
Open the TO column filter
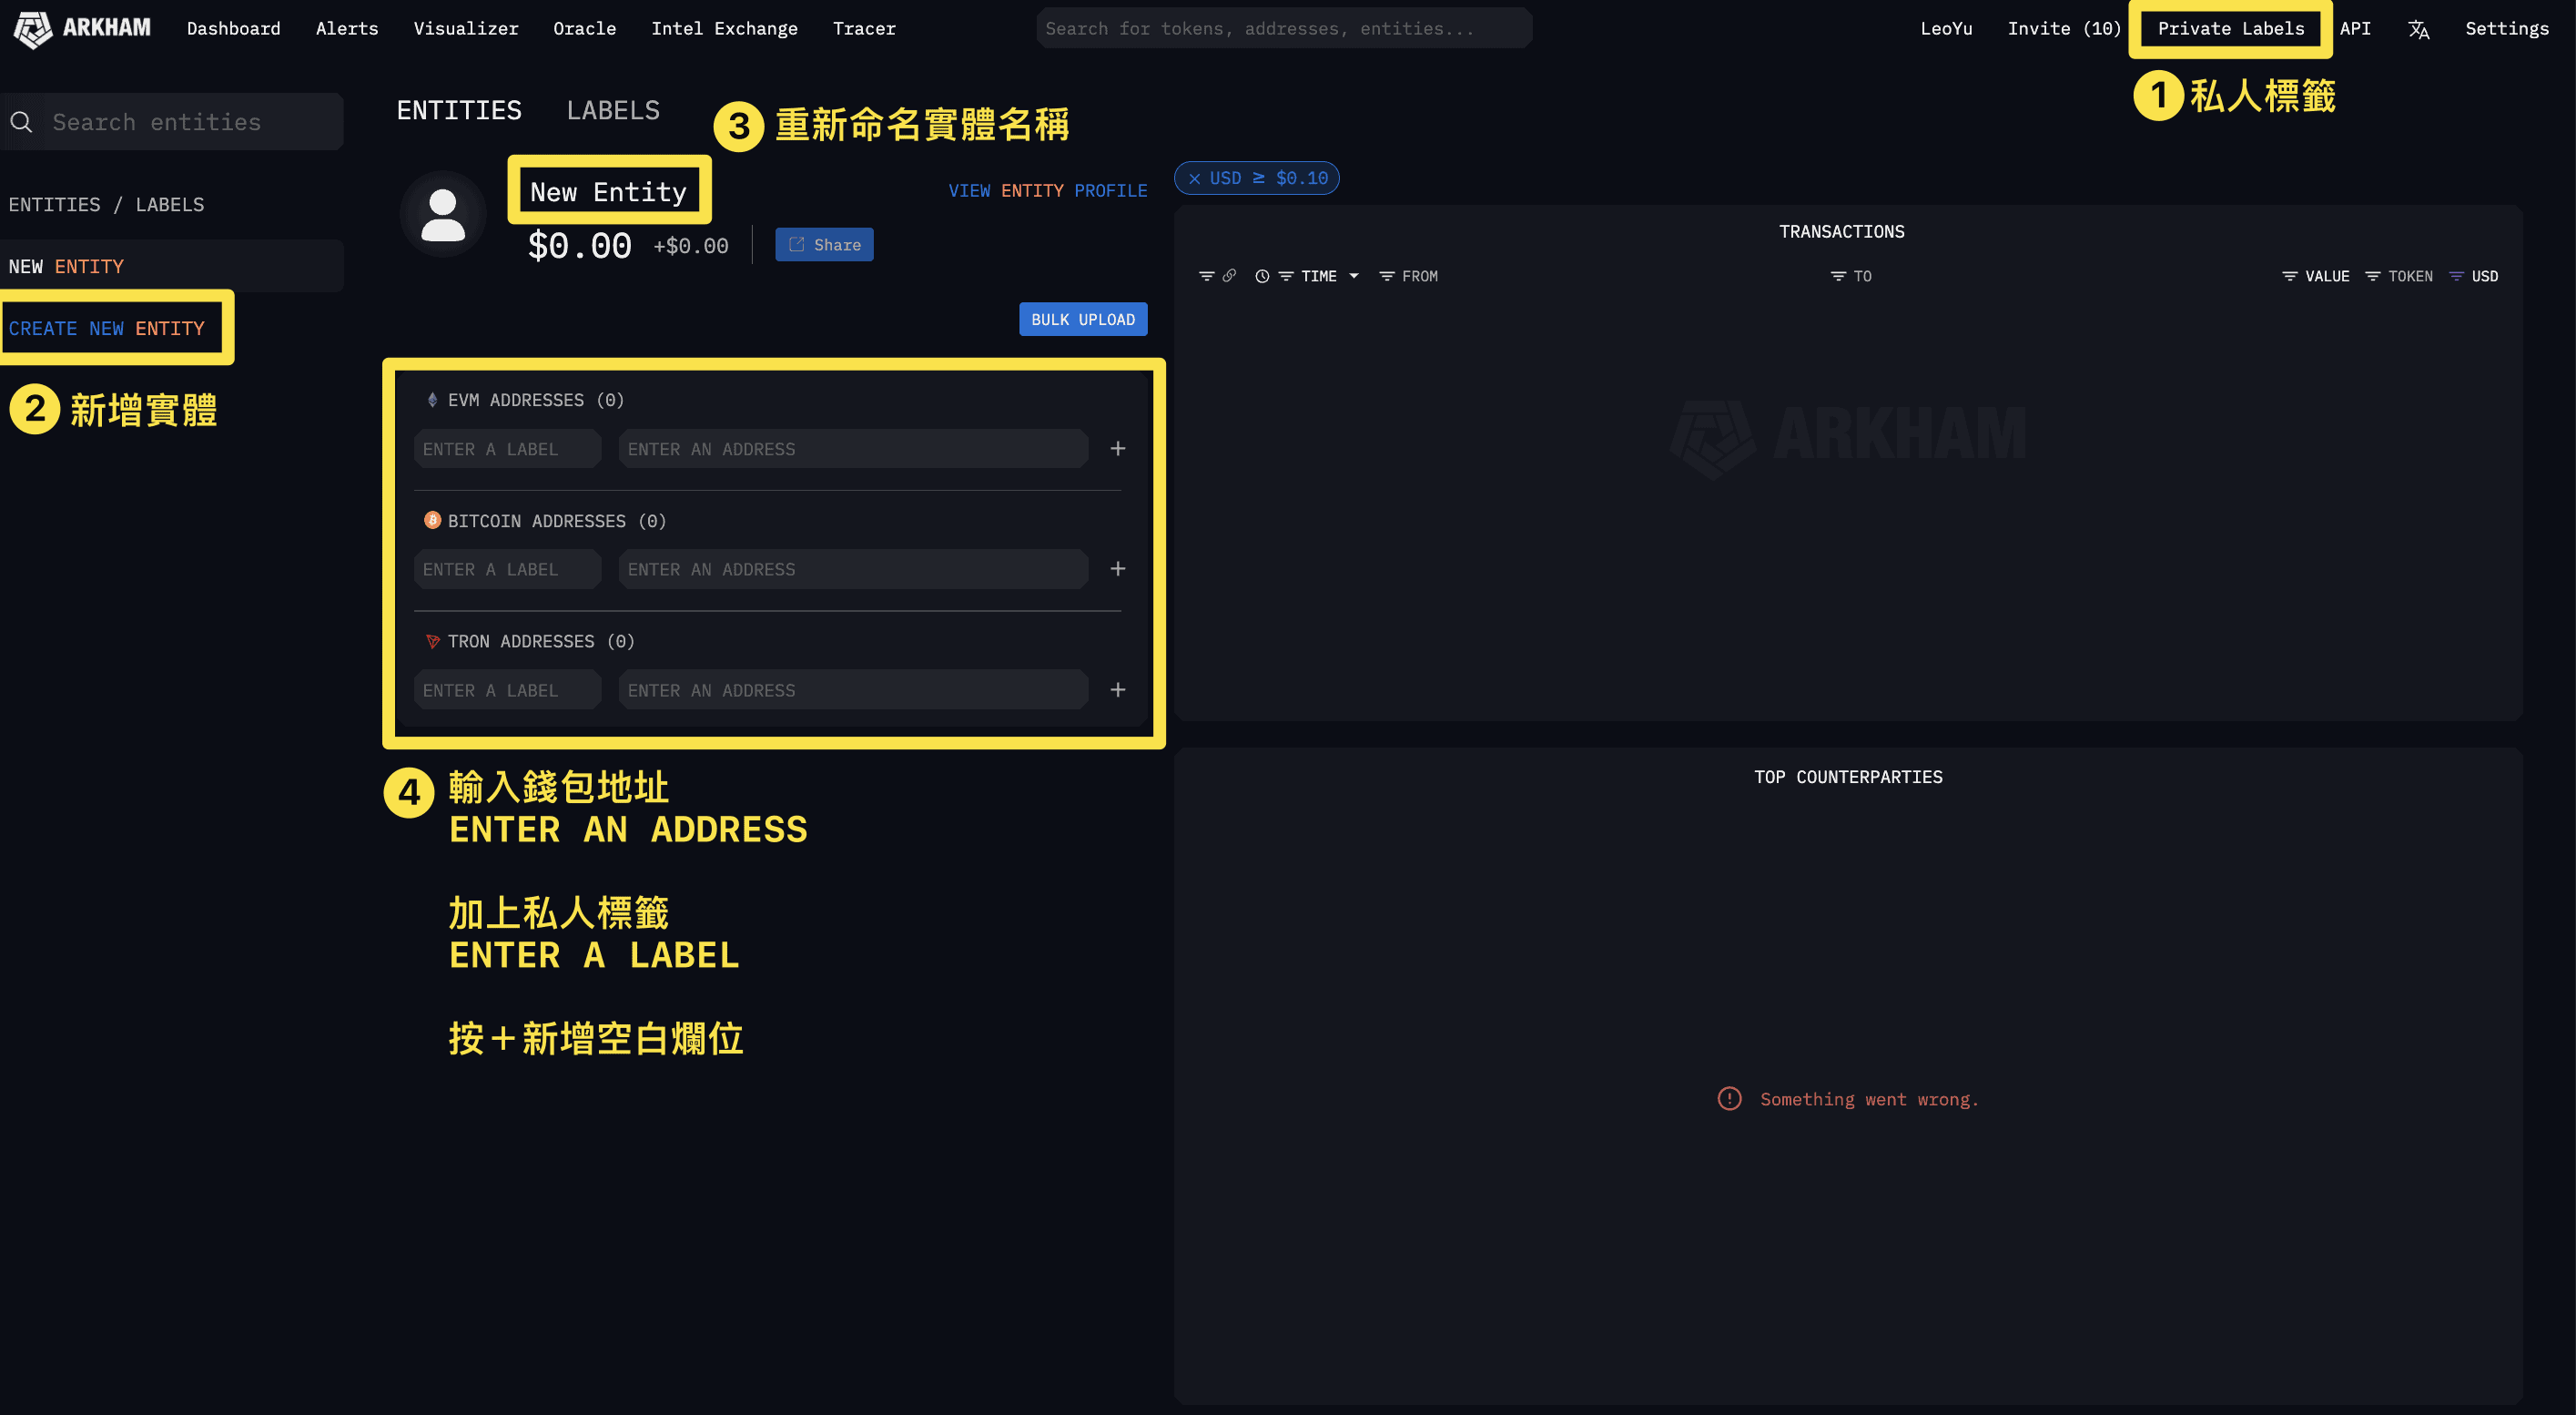(1838, 276)
